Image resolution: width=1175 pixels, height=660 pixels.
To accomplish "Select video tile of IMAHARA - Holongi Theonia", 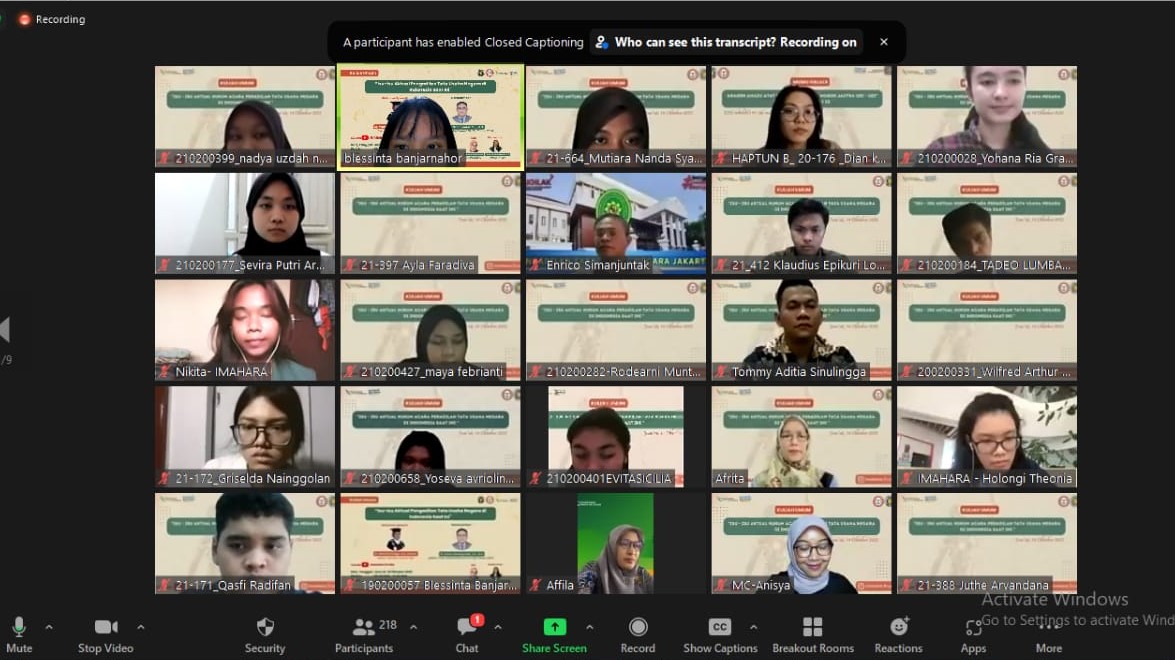I will click(x=987, y=437).
